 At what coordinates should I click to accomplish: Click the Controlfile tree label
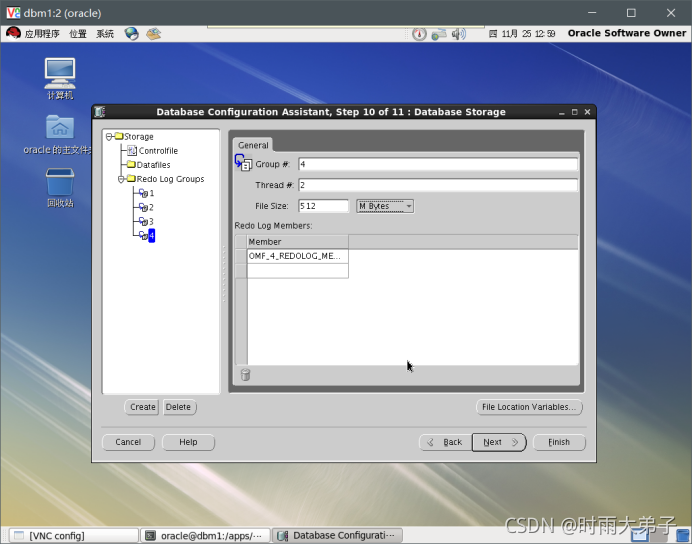[x=158, y=151]
